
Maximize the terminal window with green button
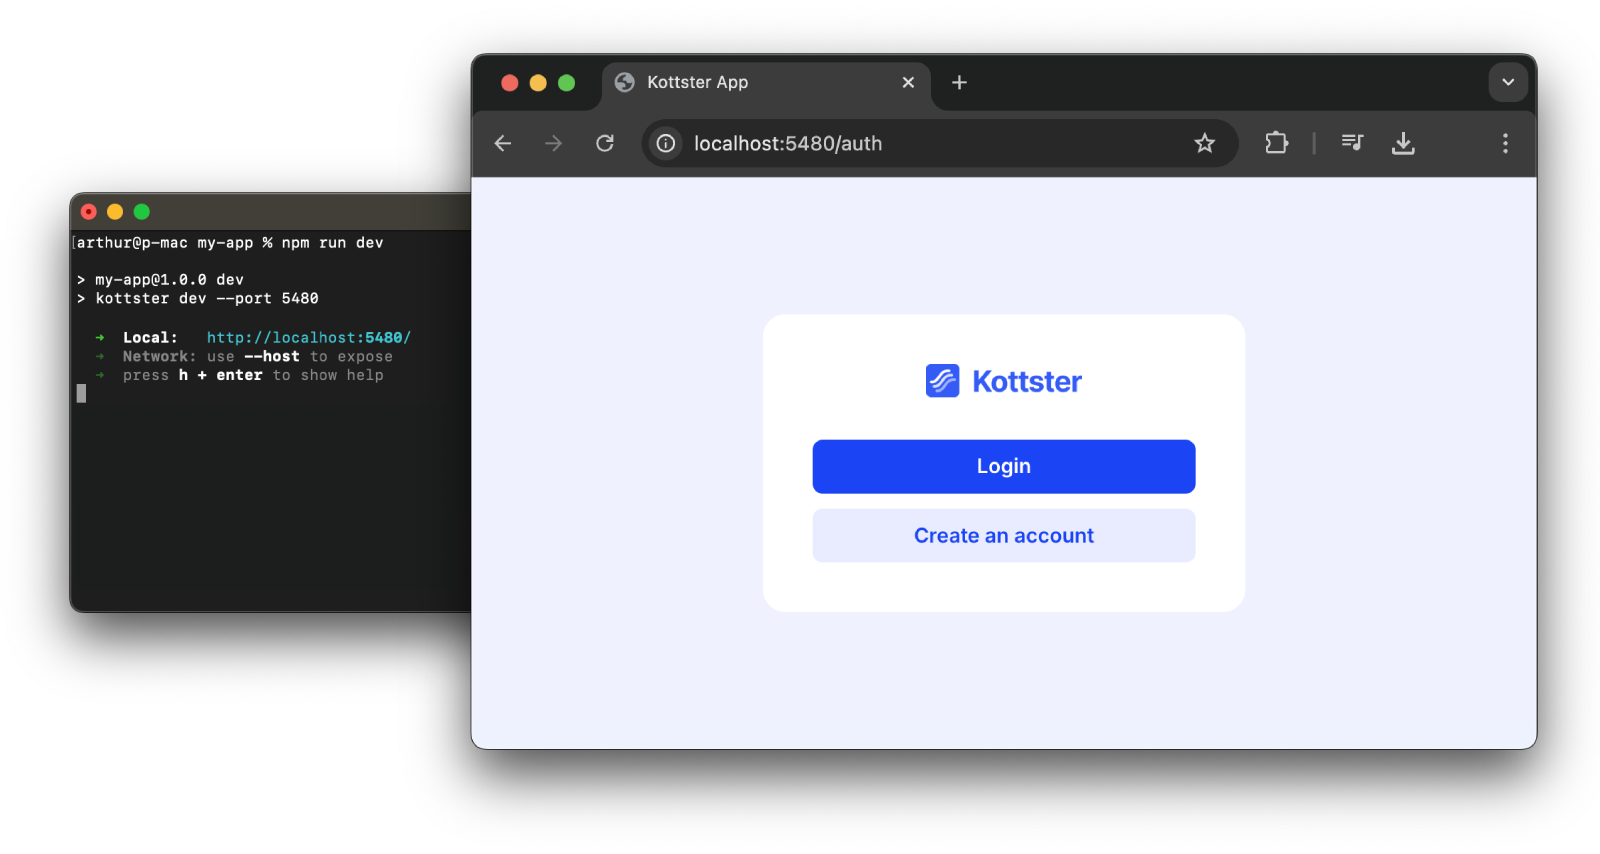(x=142, y=212)
